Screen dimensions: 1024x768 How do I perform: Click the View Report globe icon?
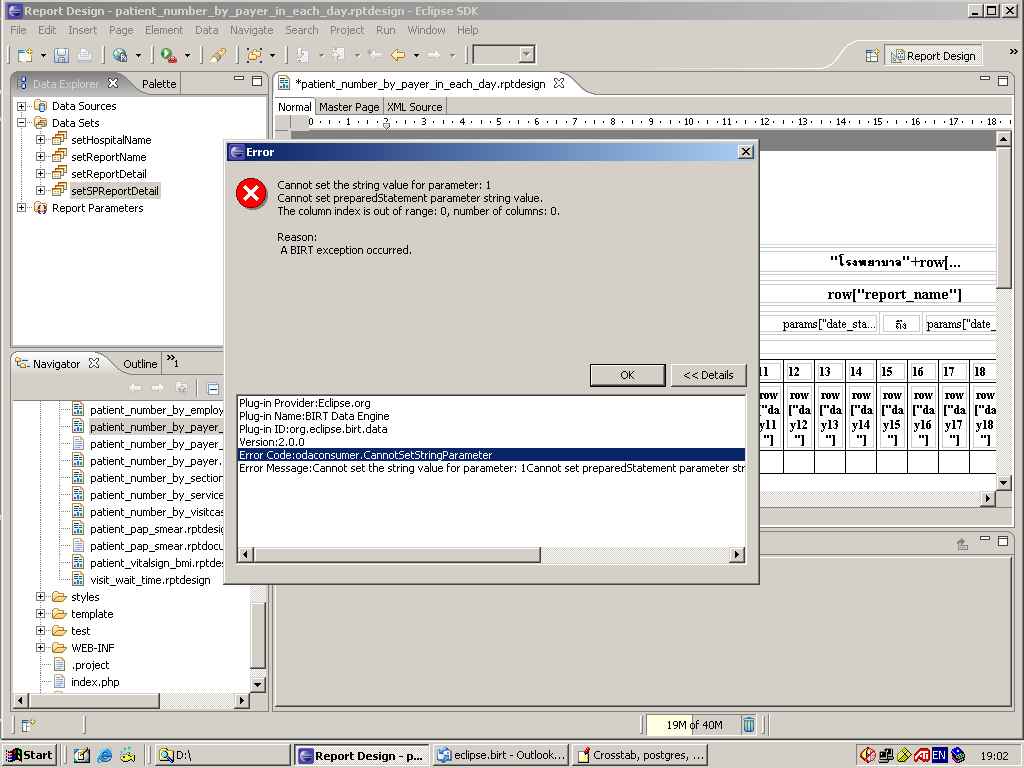(120, 56)
